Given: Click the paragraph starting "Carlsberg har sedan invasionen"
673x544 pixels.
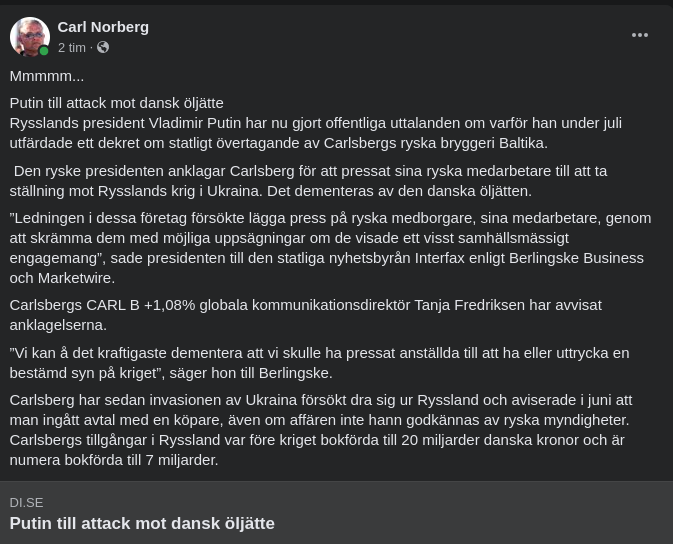Looking at the screenshot, I should [320, 429].
